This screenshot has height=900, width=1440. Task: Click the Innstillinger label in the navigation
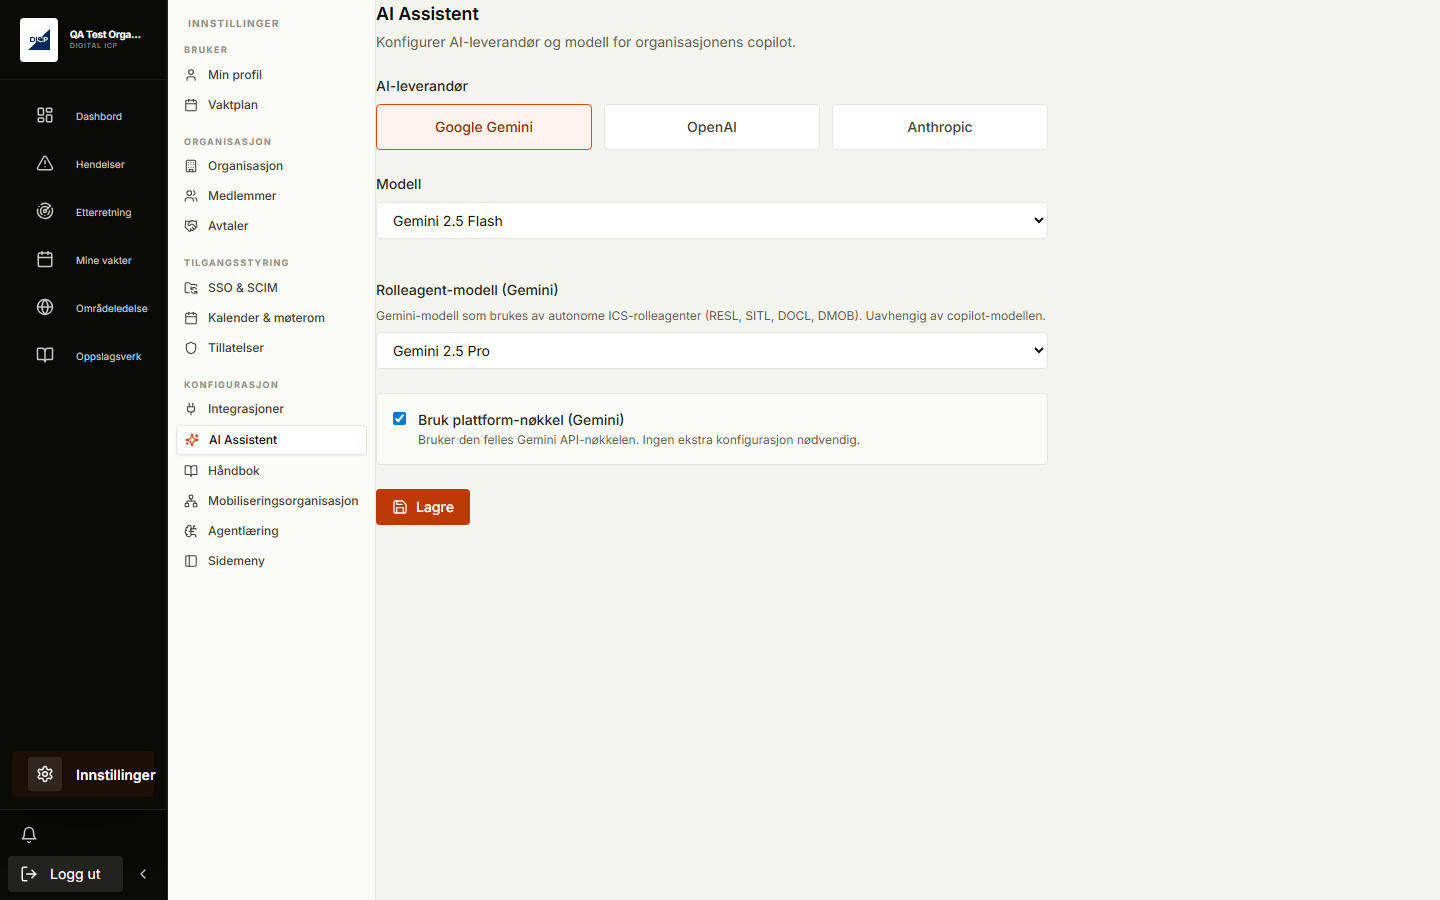coord(116,775)
